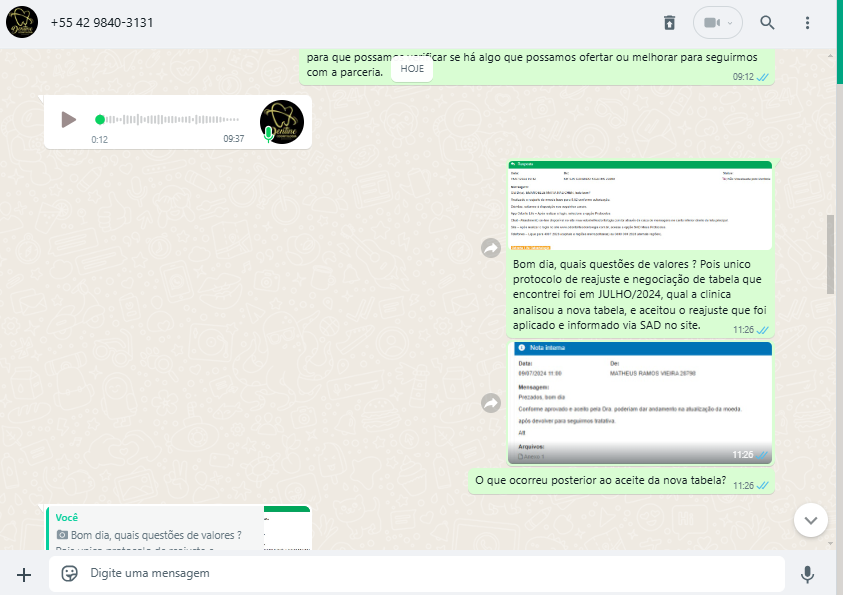Click the voice message sender avatar
Screen dimensions: 843x595
tap(282, 122)
